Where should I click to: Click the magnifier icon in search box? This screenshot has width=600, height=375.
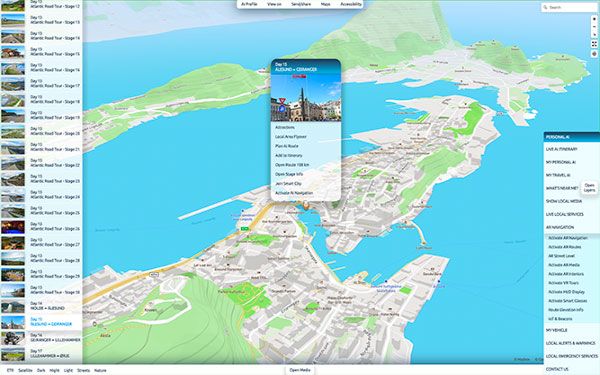coord(545,7)
